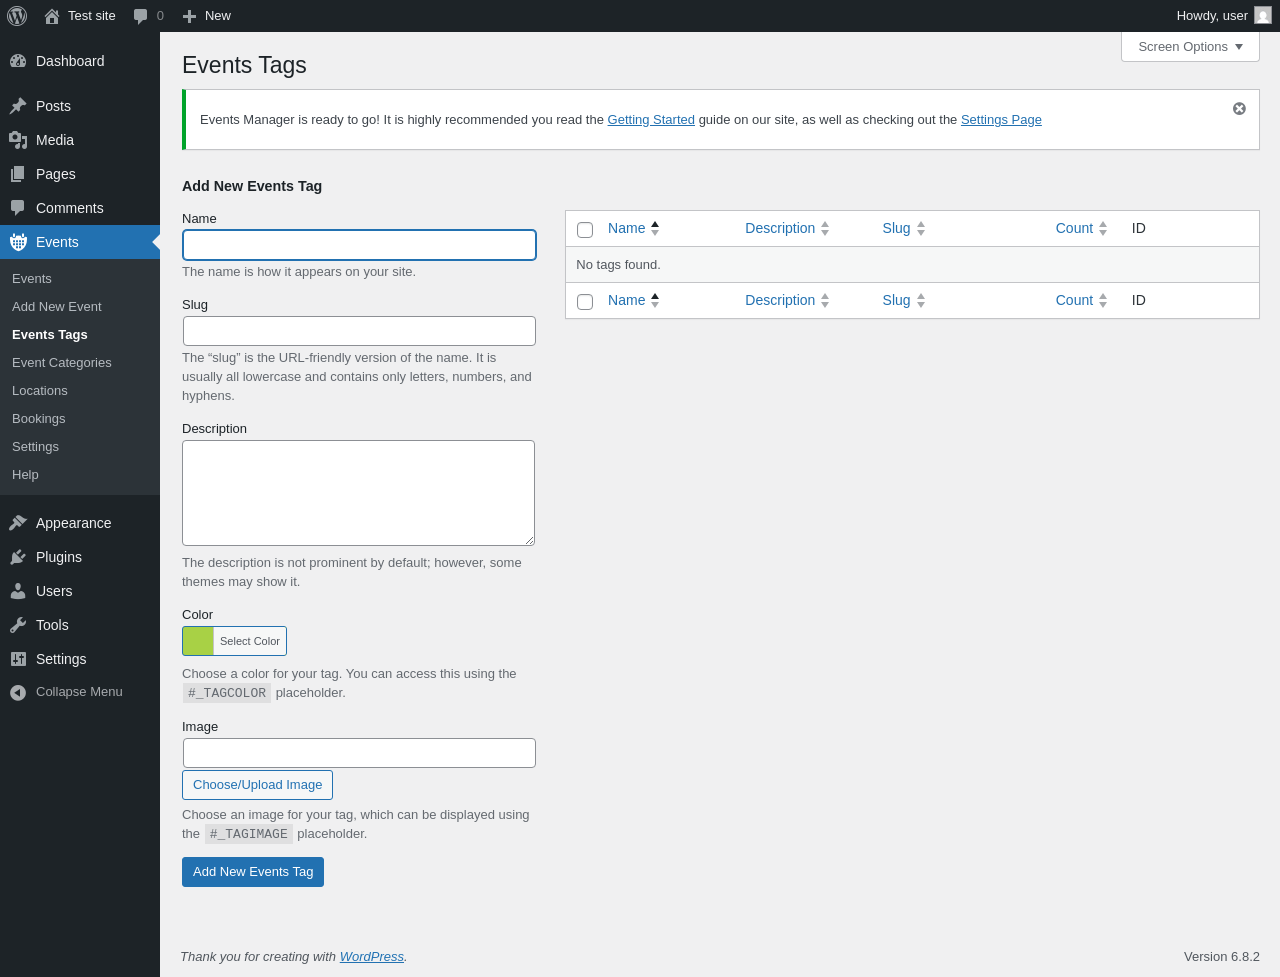The height and width of the screenshot is (977, 1280).
Task: Open the Getting Started guide link
Action: pos(651,120)
